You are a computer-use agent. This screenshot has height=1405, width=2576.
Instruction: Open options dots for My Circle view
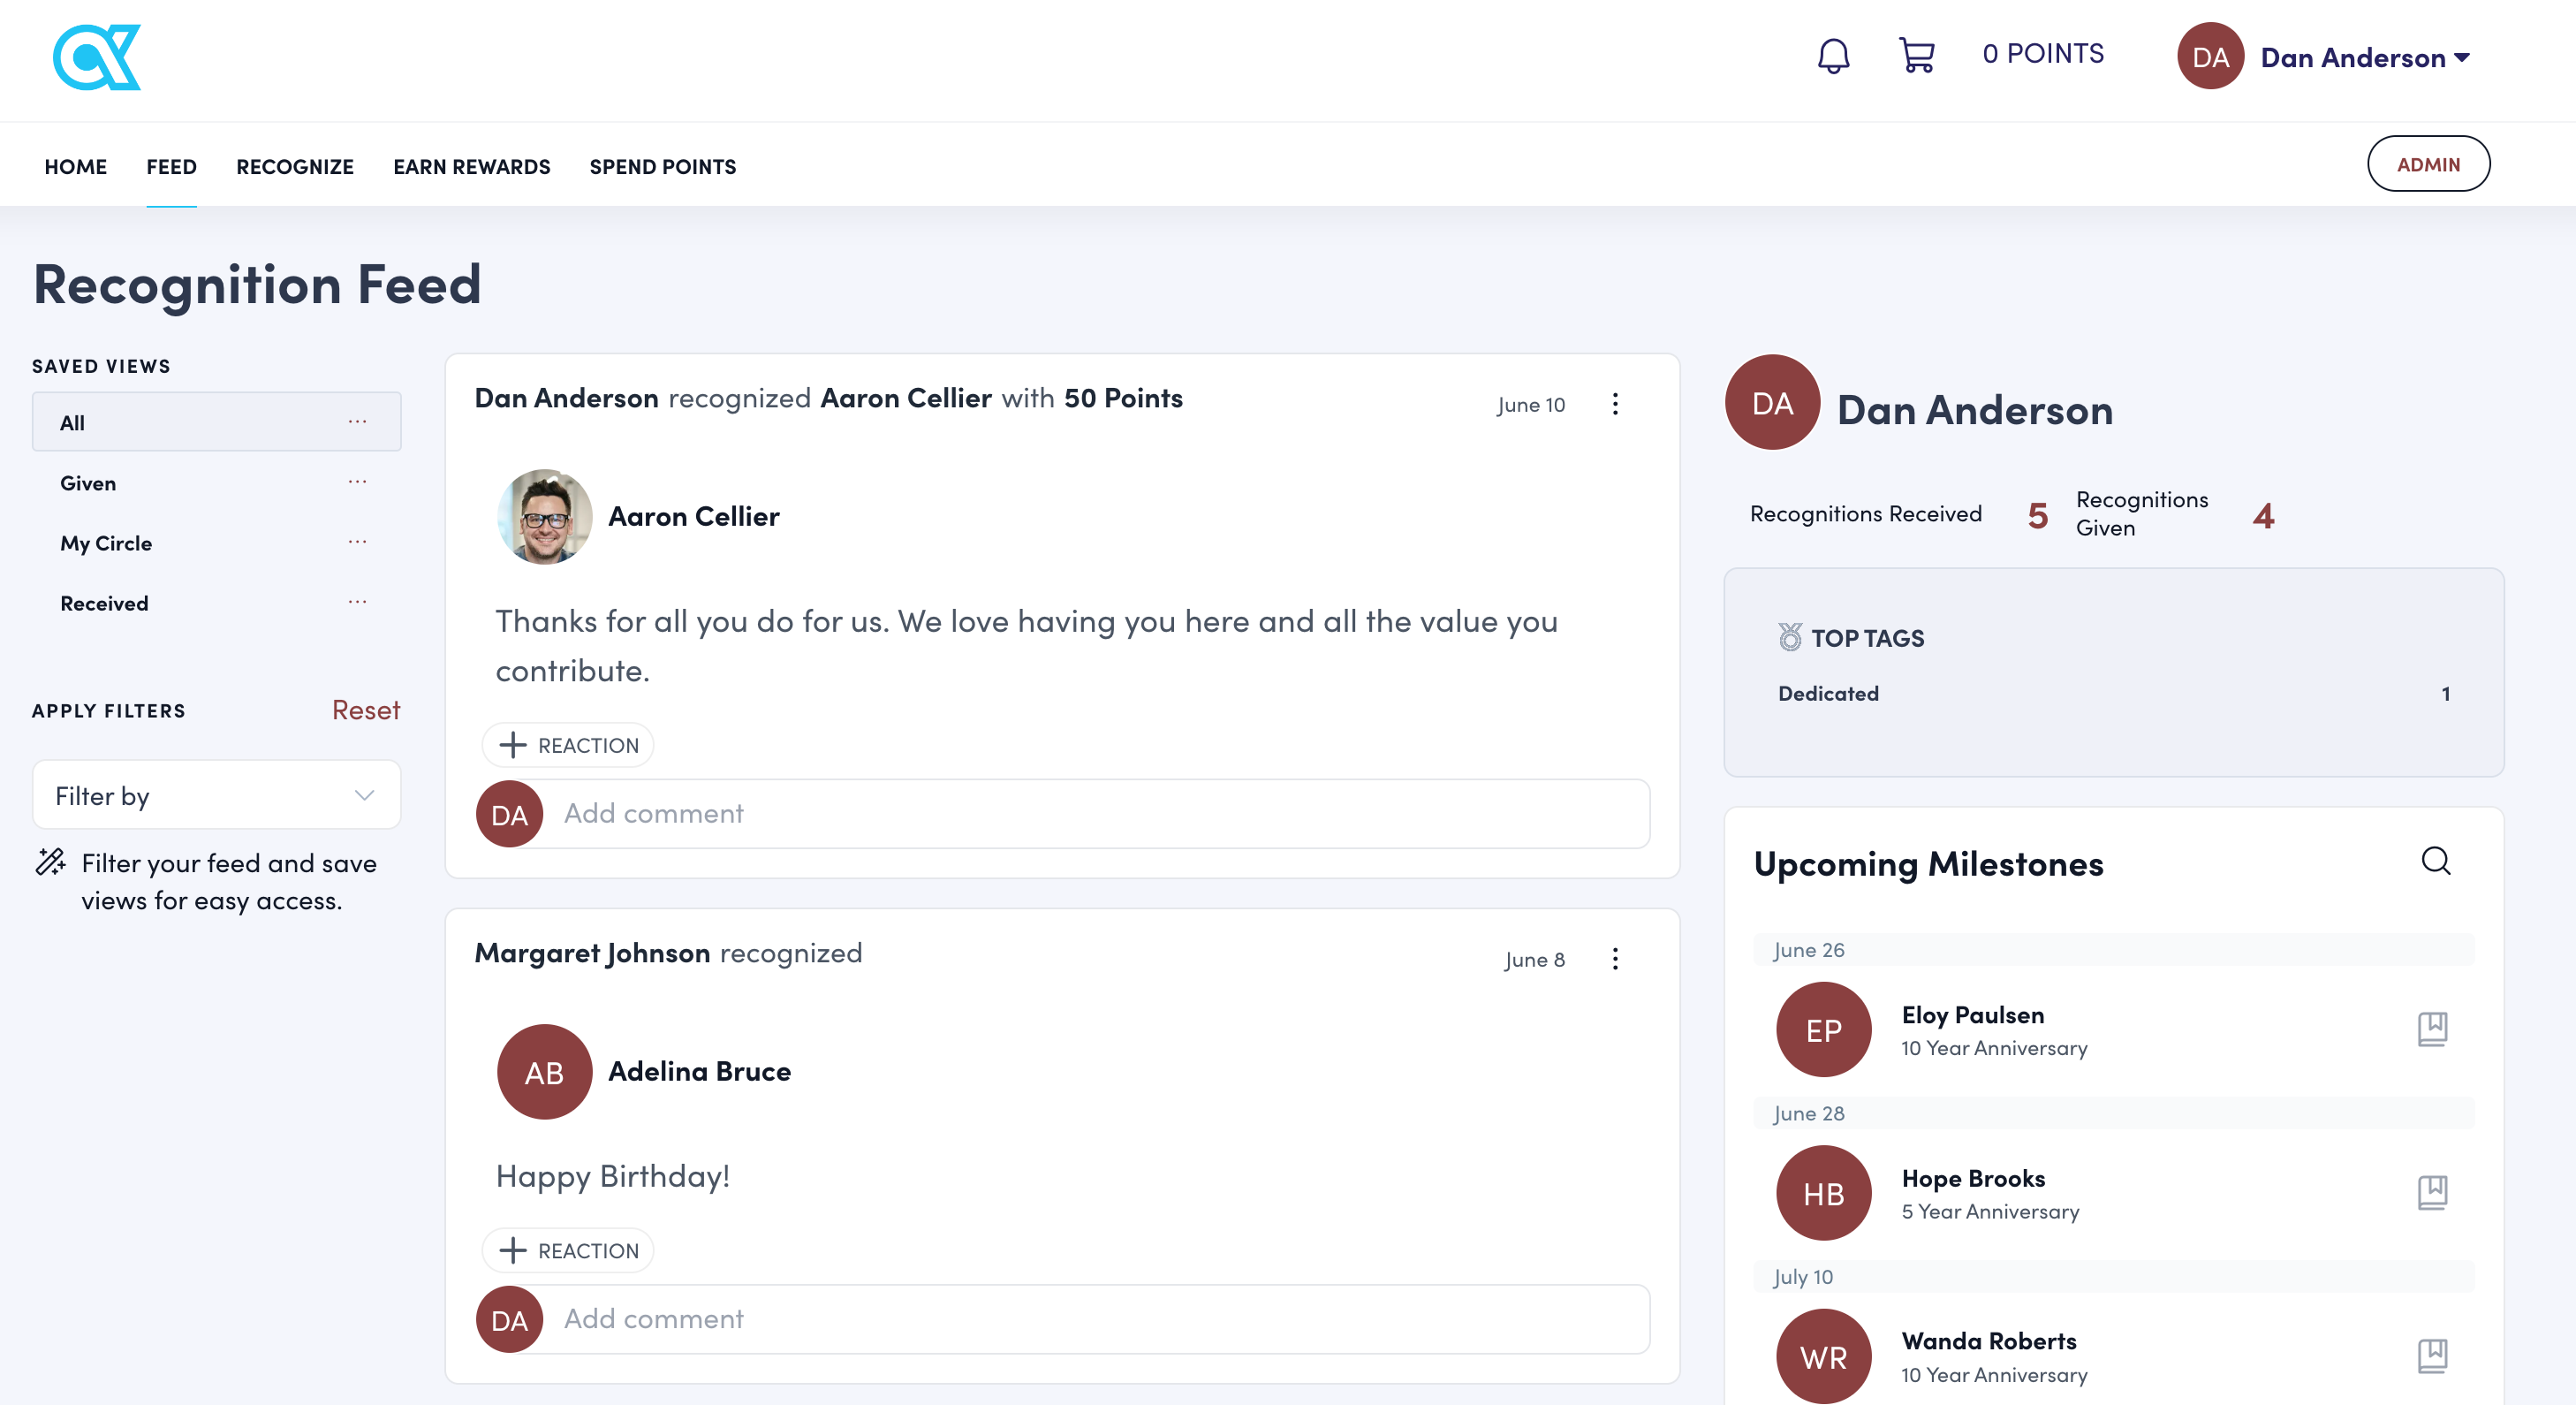pyautogui.click(x=357, y=542)
